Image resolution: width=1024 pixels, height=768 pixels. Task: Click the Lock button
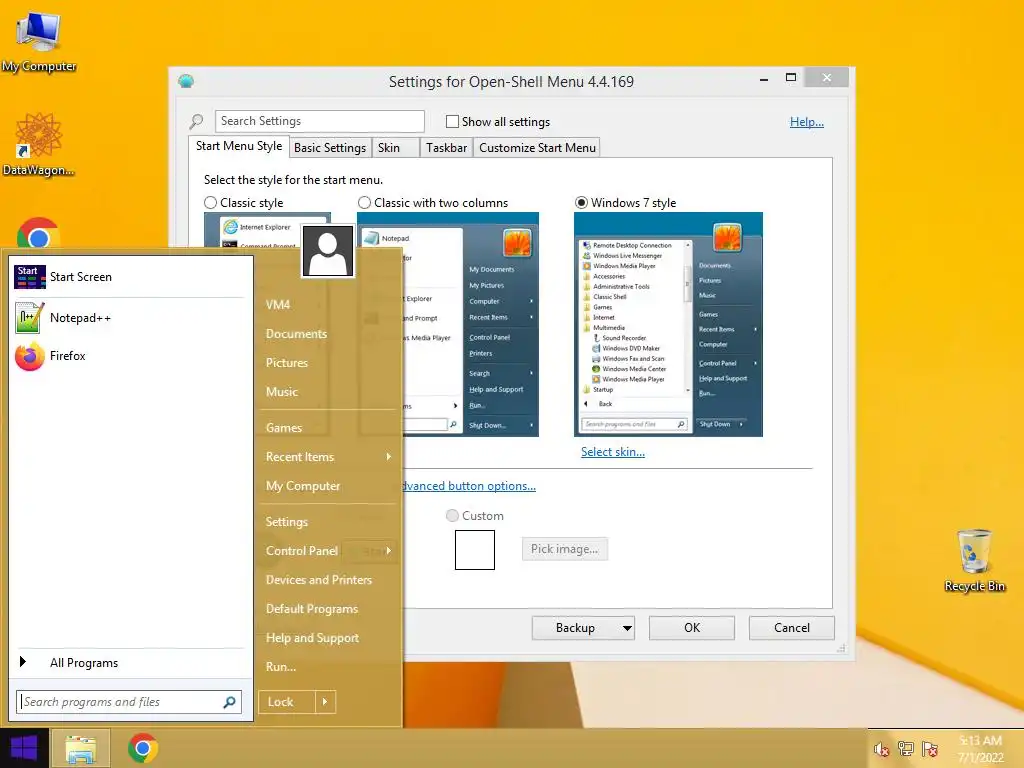(x=287, y=702)
